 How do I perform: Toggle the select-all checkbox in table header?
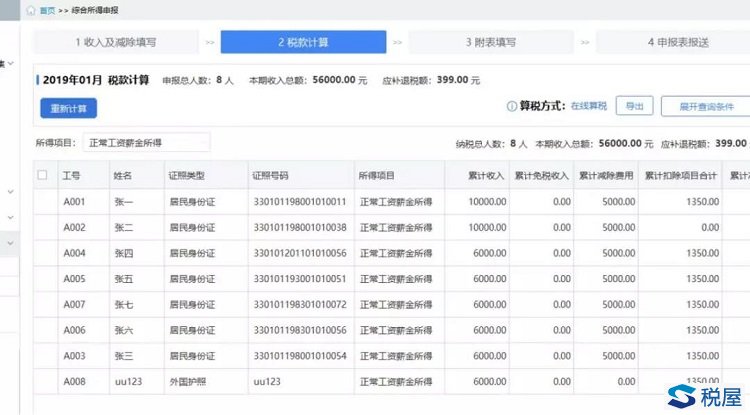point(42,175)
